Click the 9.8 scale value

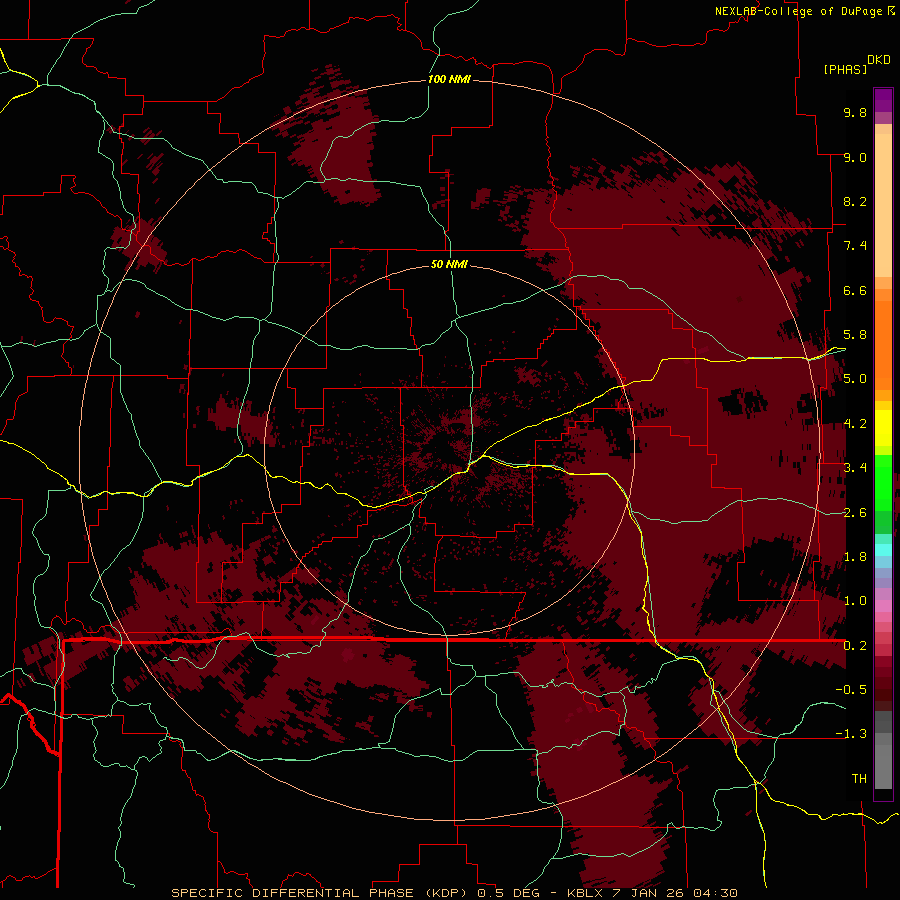coord(855,113)
